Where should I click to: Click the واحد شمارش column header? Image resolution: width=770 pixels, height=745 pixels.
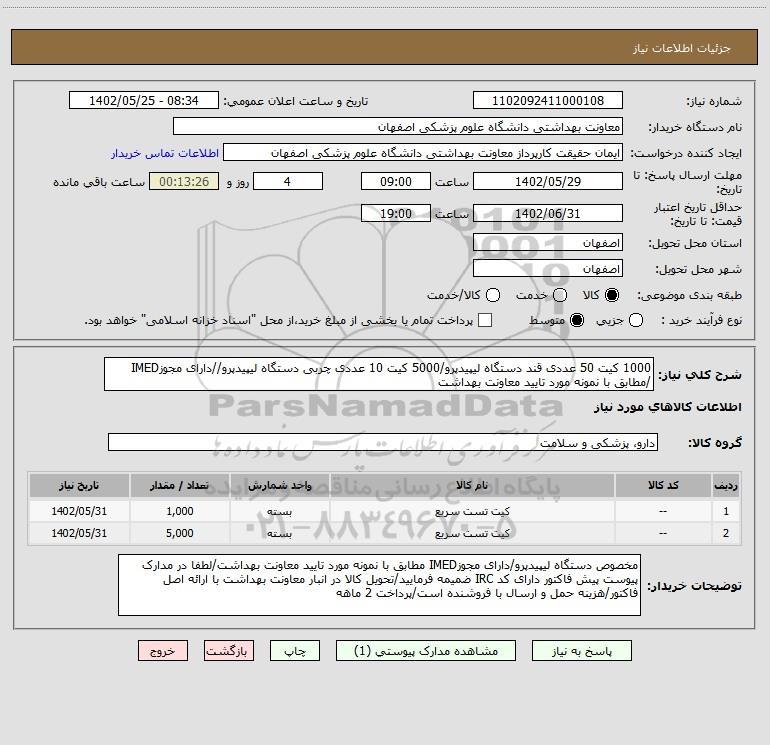click(279, 486)
